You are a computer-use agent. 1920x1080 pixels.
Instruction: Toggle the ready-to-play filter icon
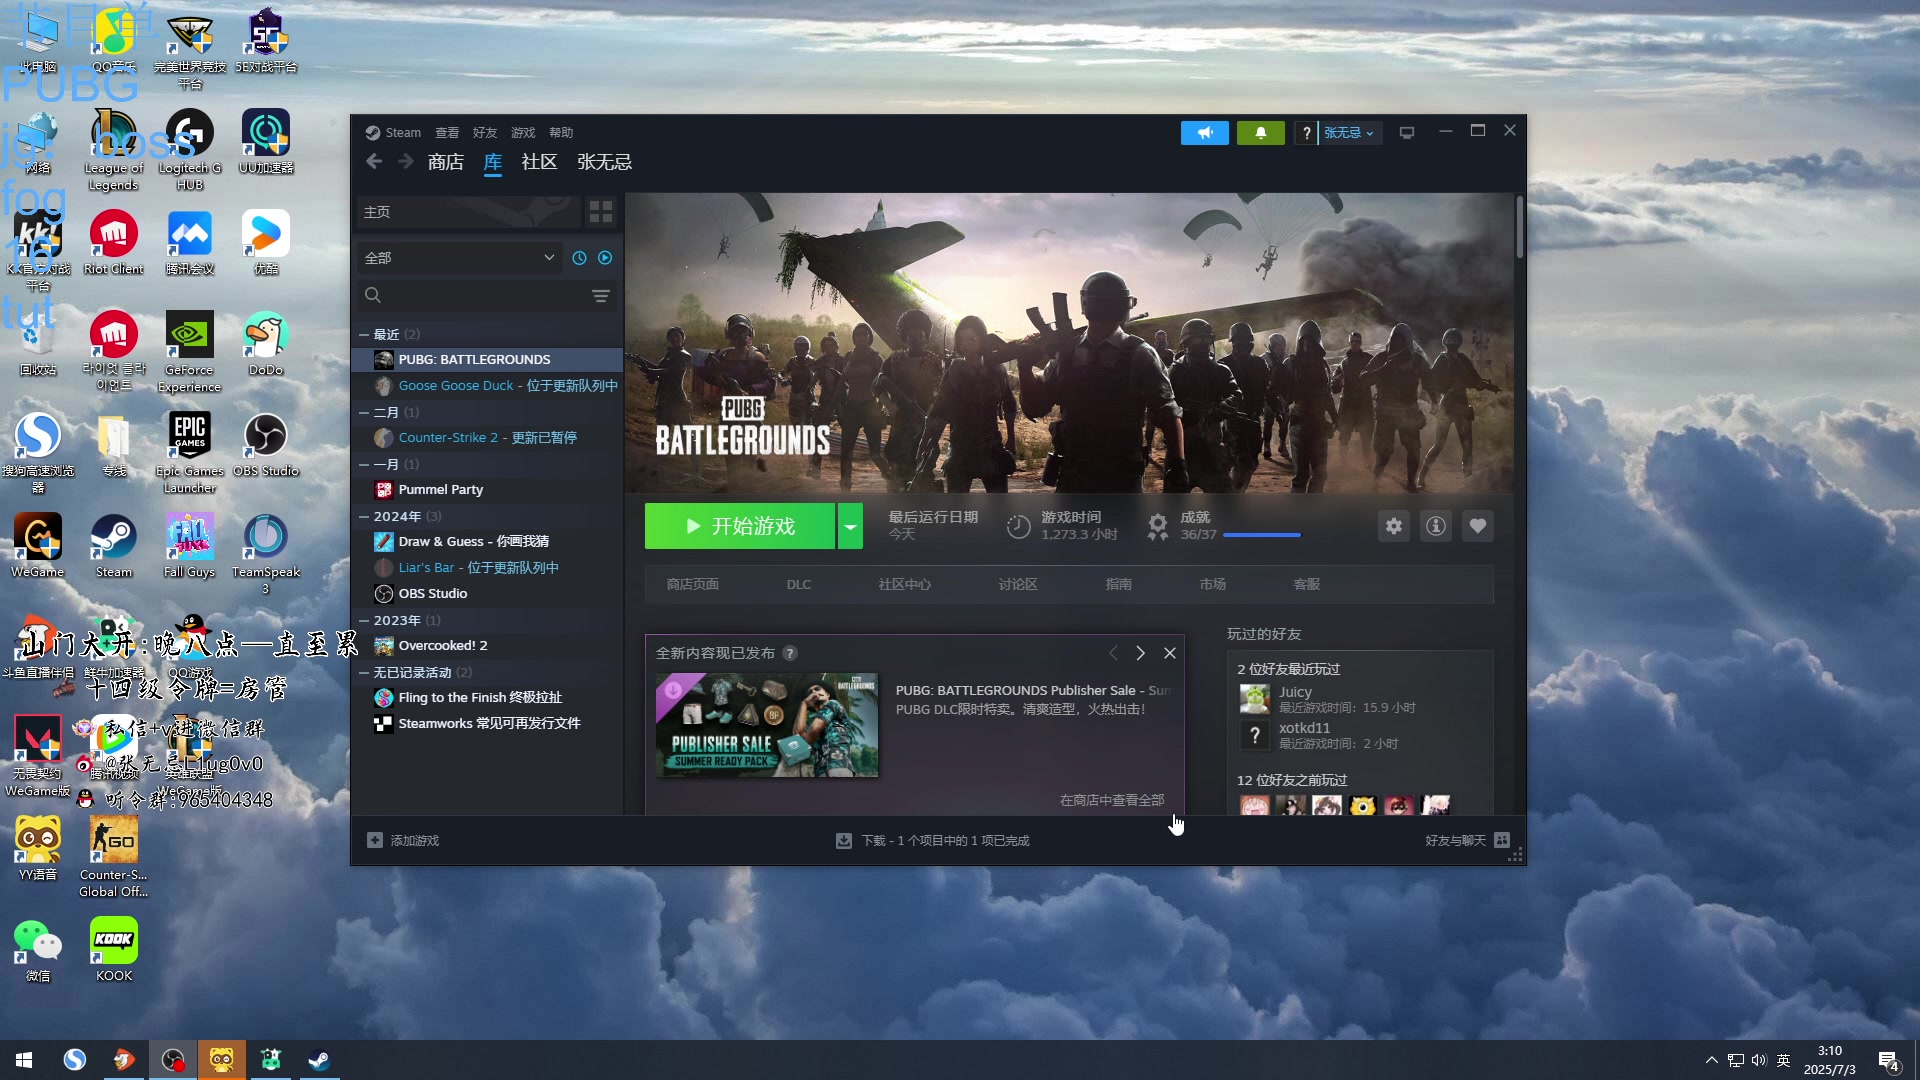tap(605, 258)
